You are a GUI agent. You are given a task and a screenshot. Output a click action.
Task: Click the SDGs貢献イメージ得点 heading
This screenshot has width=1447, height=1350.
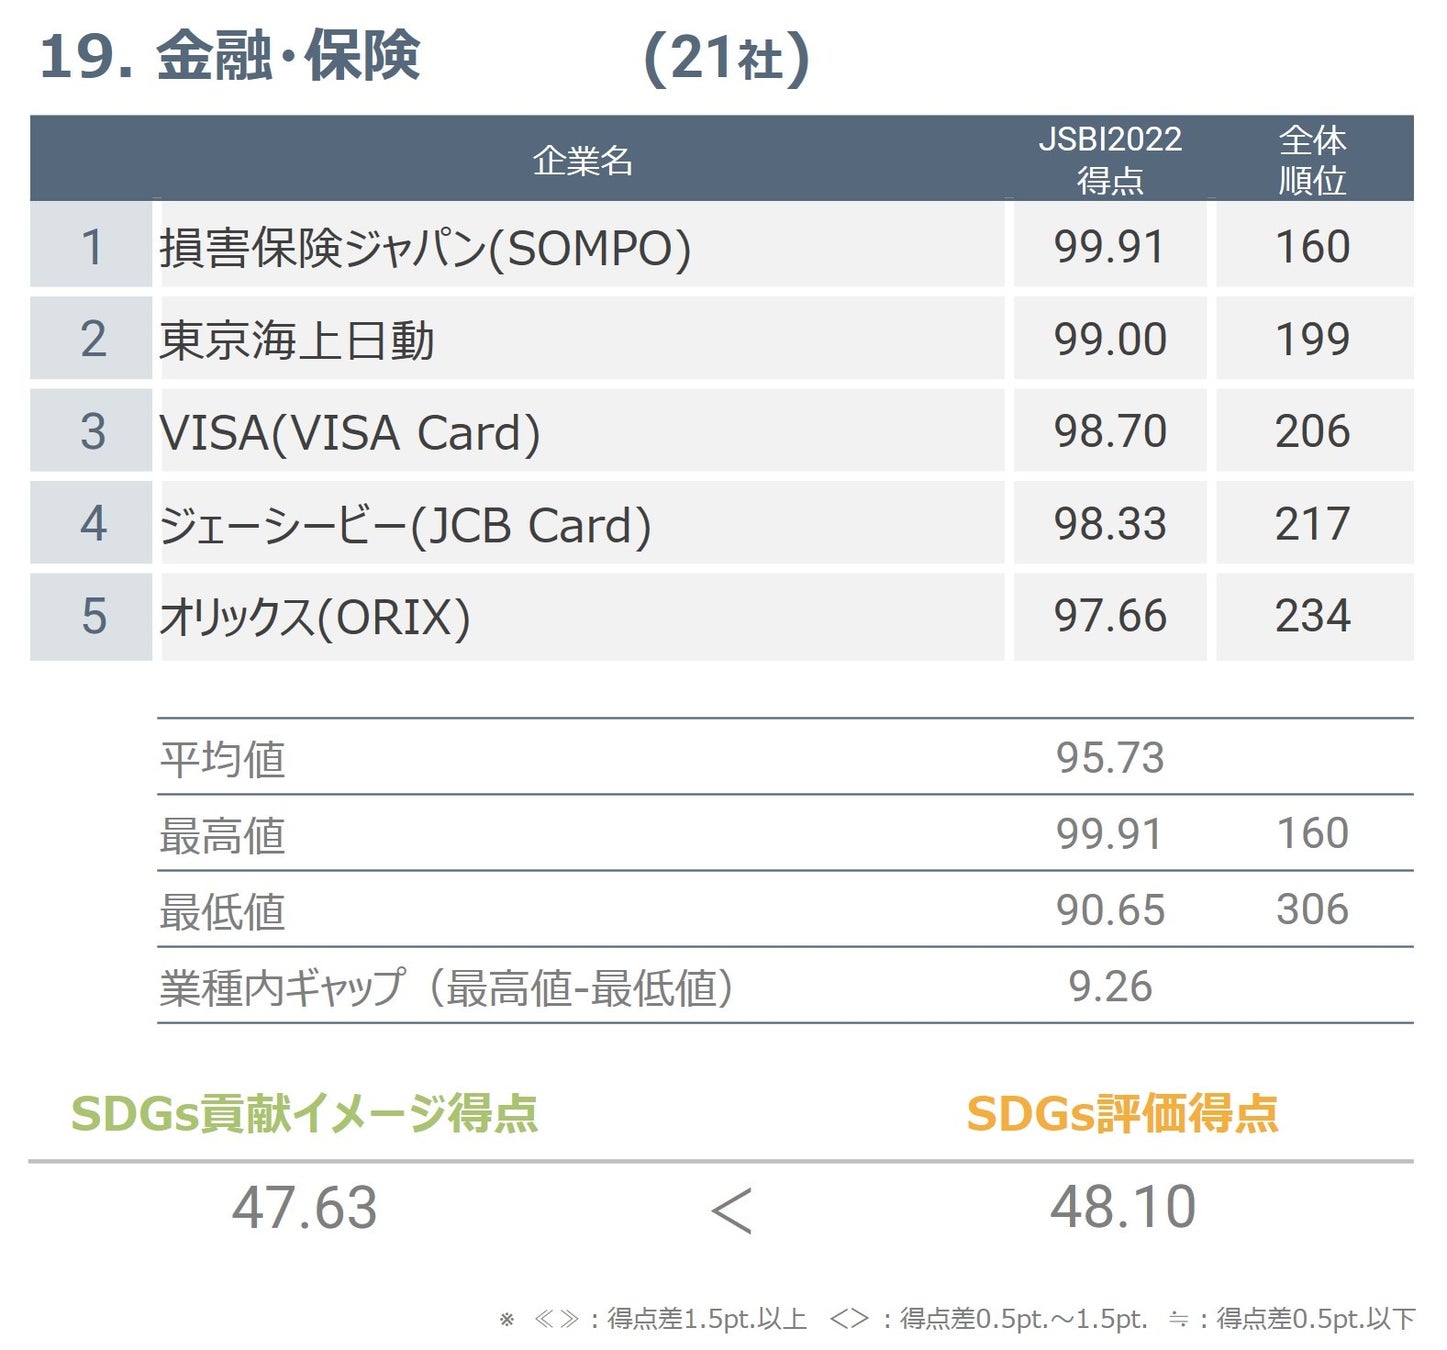pos(305,1113)
